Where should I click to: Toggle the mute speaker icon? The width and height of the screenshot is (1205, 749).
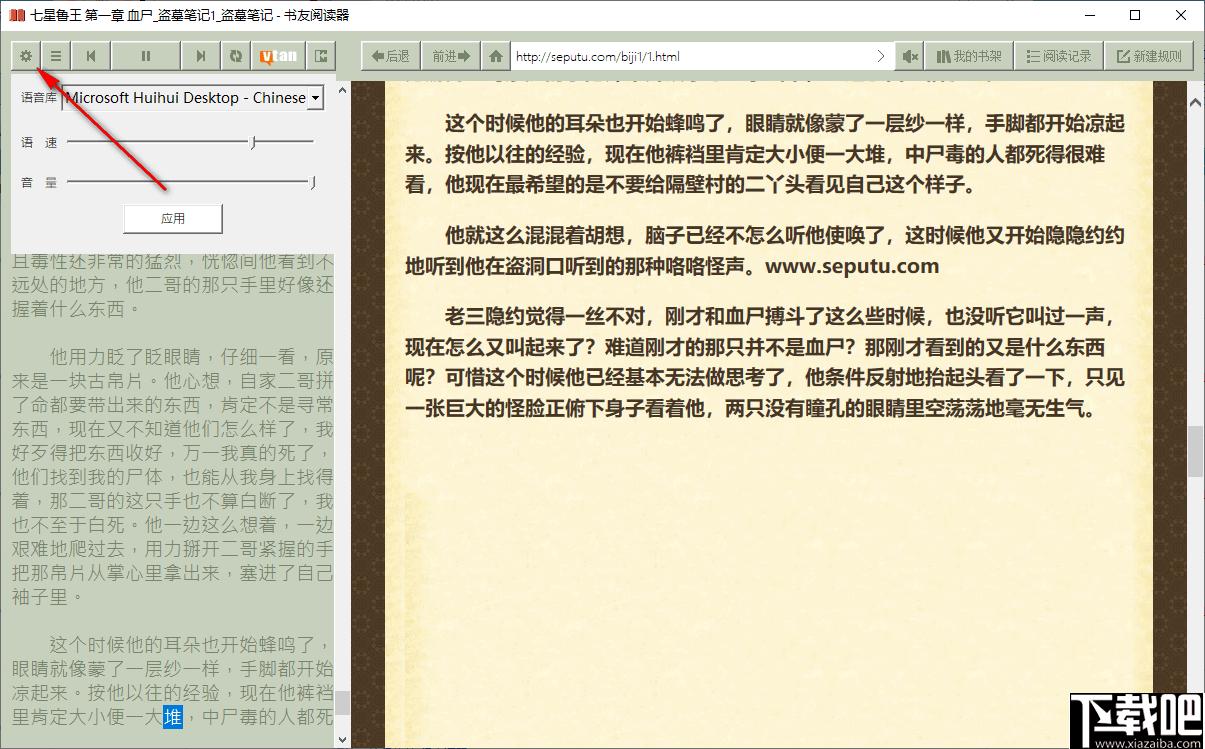point(909,56)
